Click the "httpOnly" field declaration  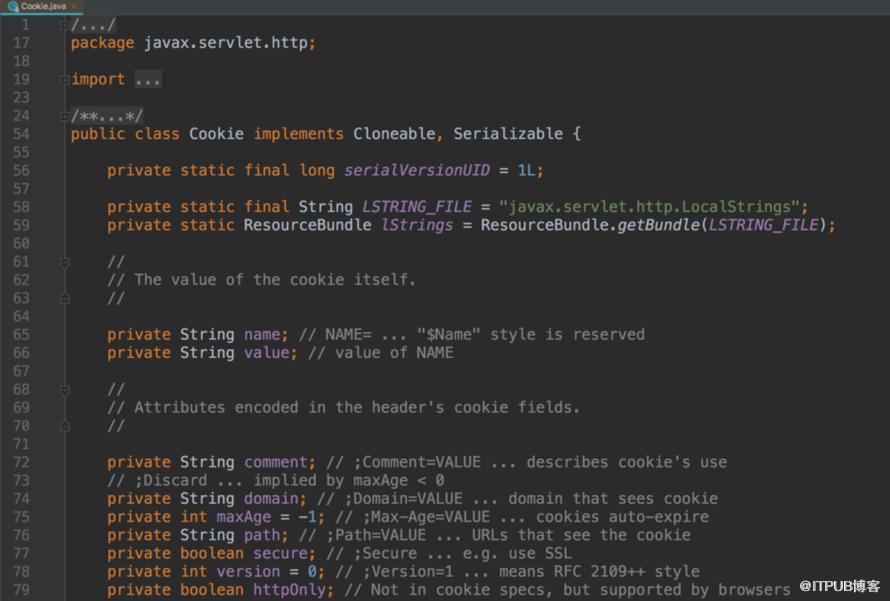pyautogui.click(x=289, y=590)
